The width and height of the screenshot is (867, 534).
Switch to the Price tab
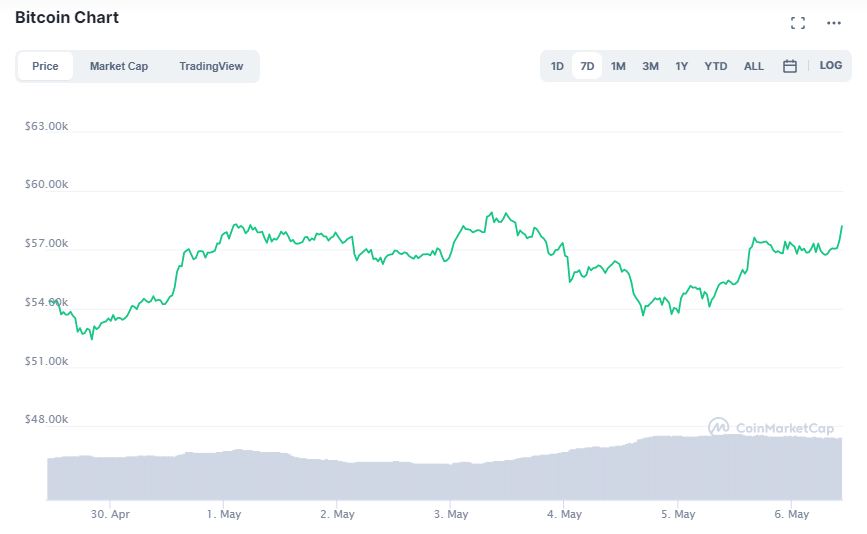(x=45, y=66)
